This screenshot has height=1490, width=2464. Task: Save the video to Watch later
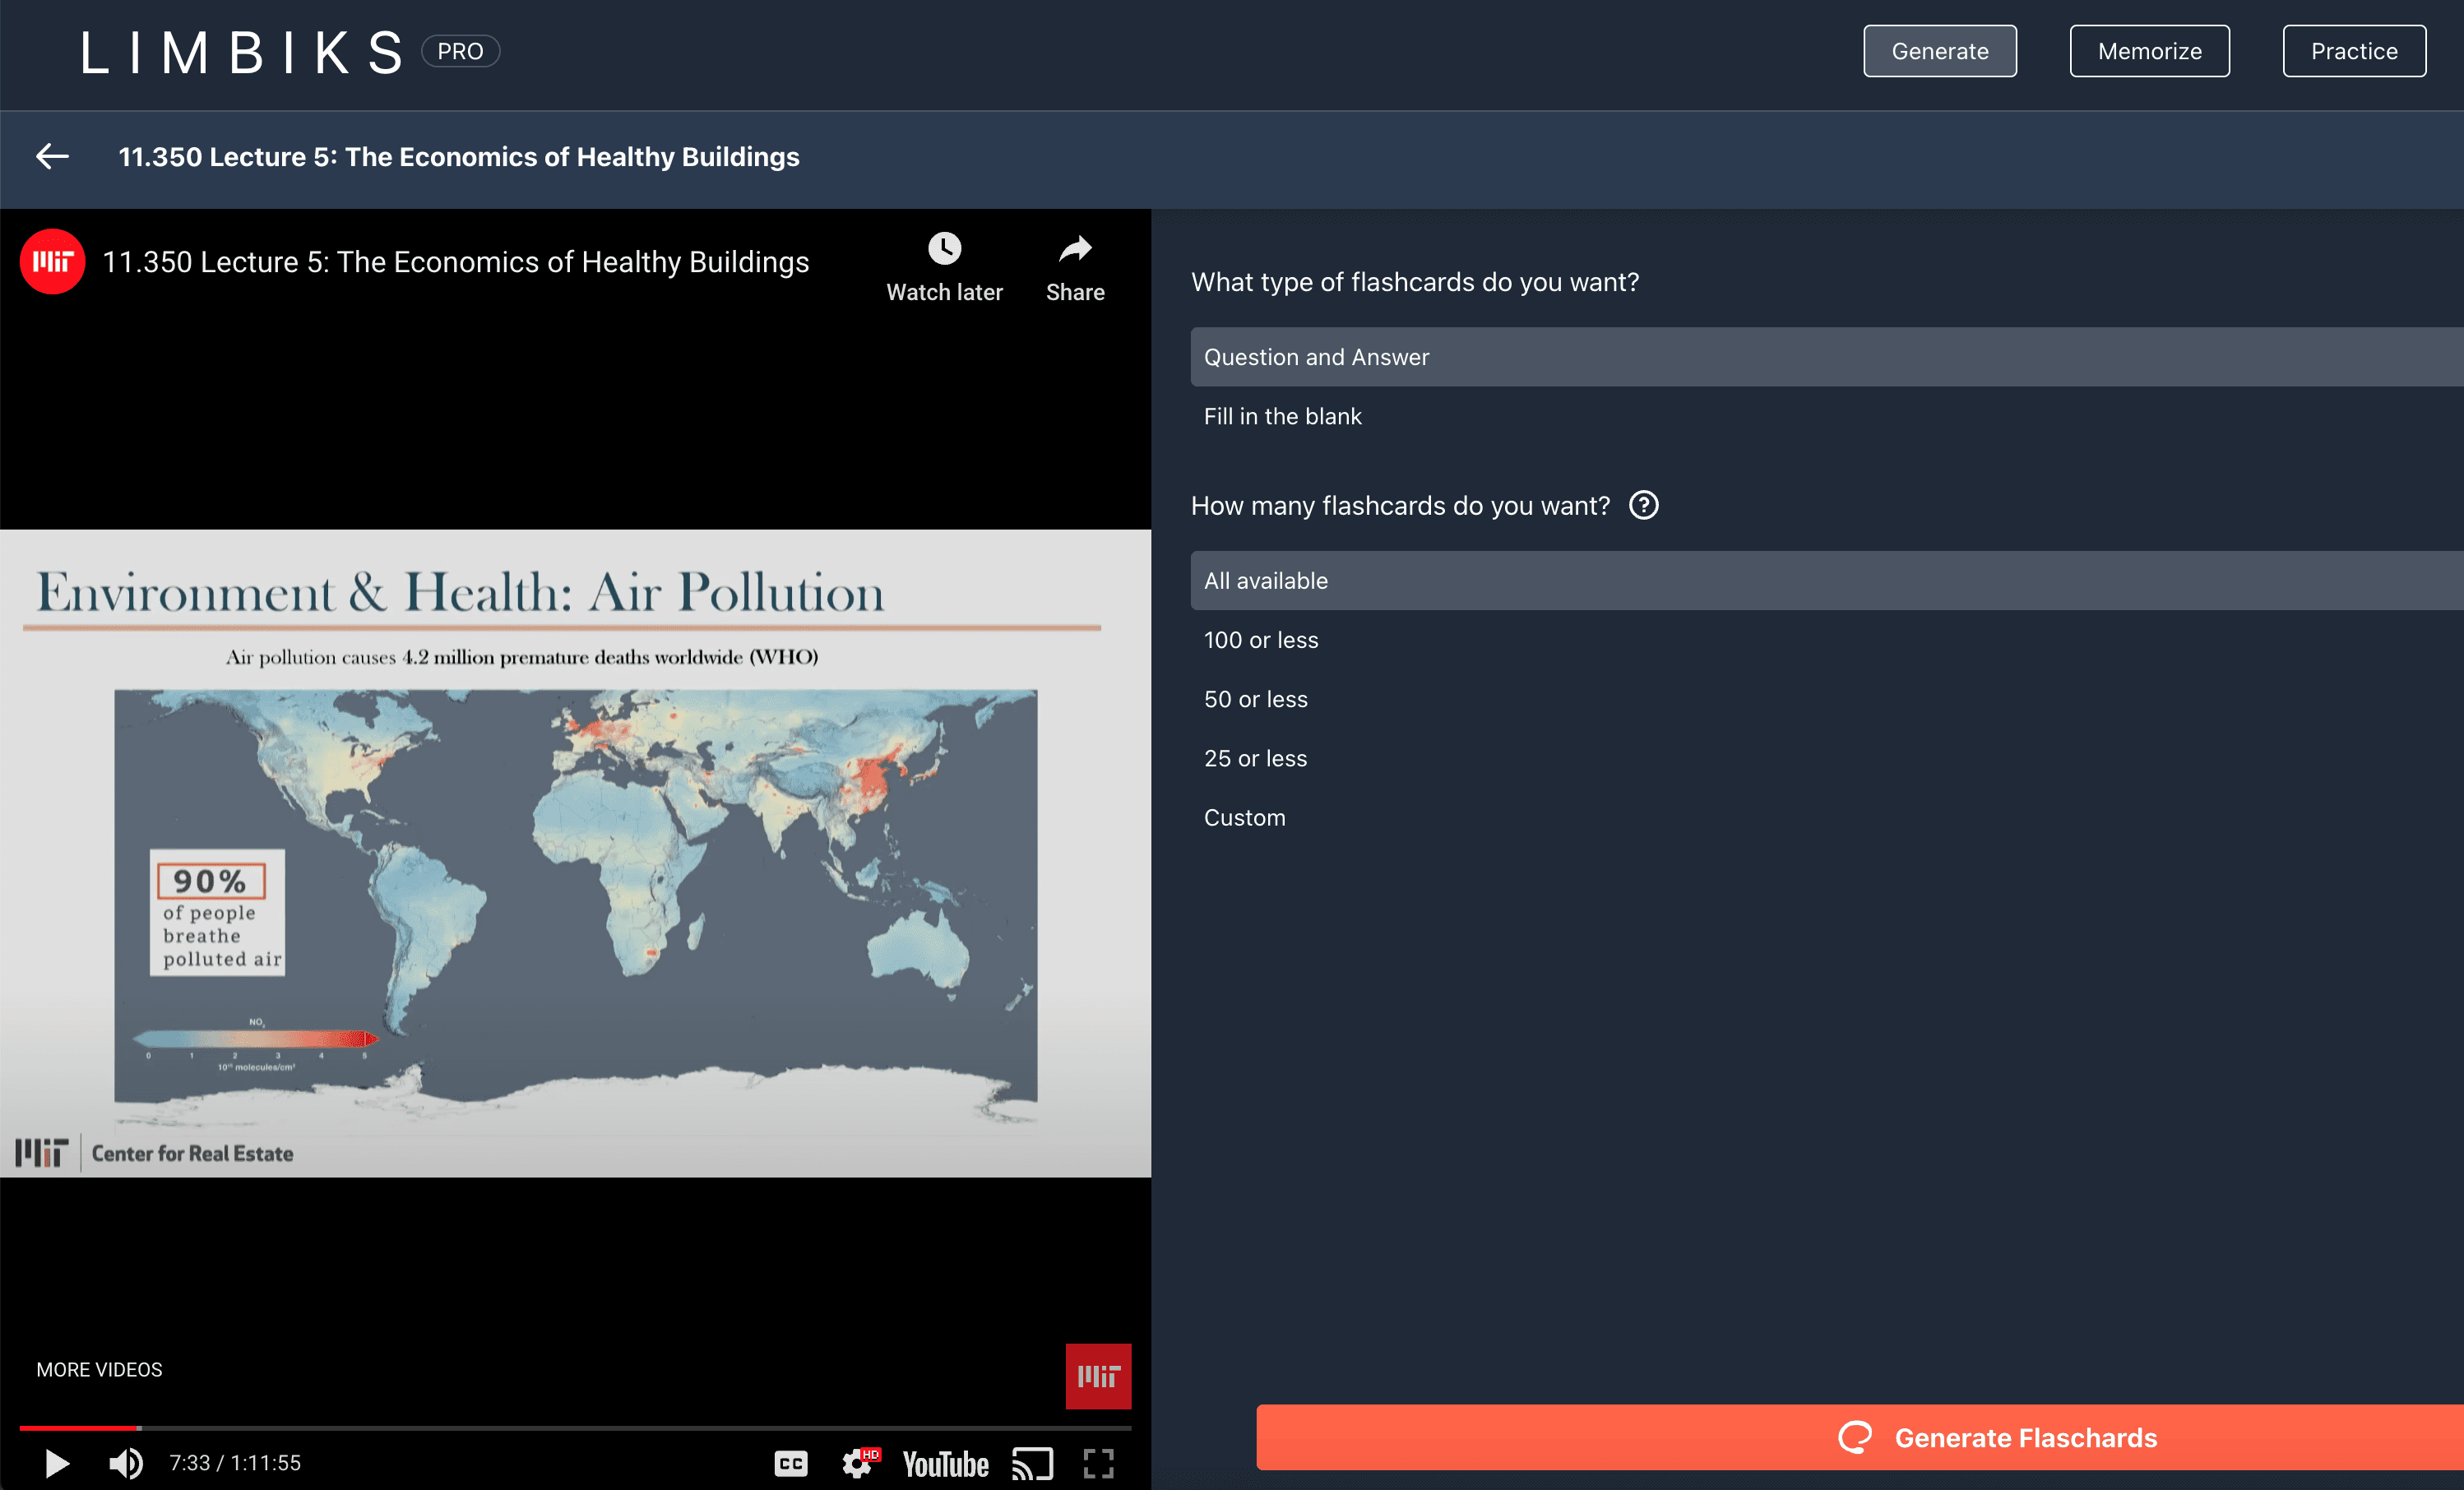945,266
